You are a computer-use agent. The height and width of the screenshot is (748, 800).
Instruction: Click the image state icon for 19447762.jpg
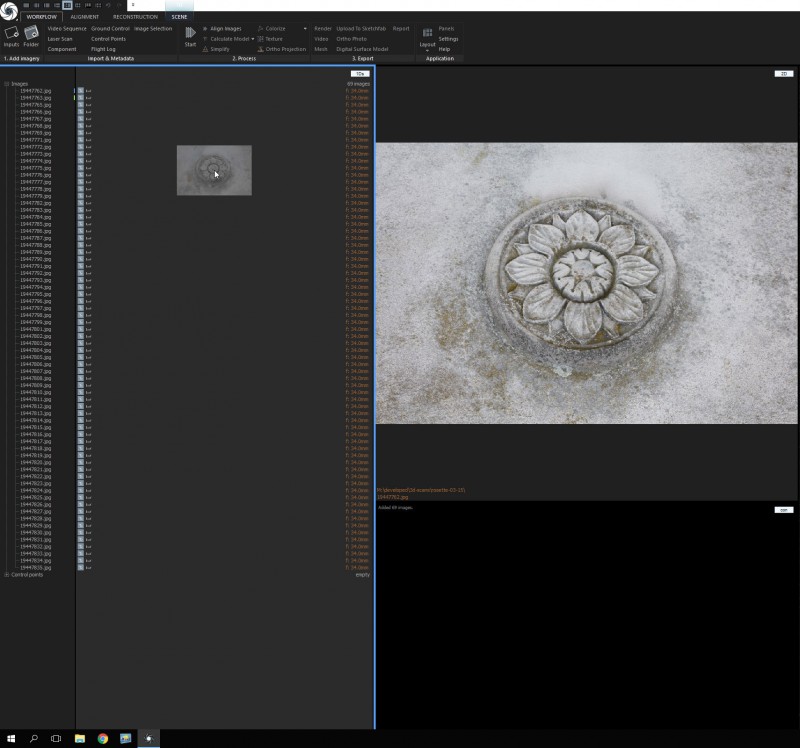click(x=81, y=91)
